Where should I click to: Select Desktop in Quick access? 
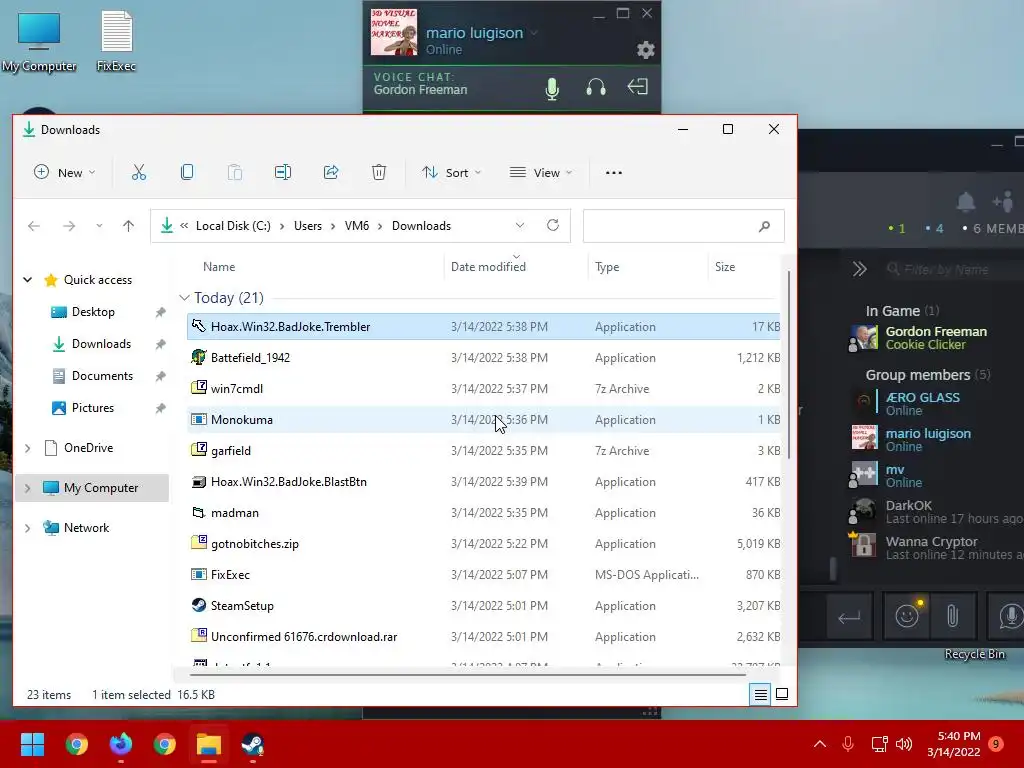93,312
